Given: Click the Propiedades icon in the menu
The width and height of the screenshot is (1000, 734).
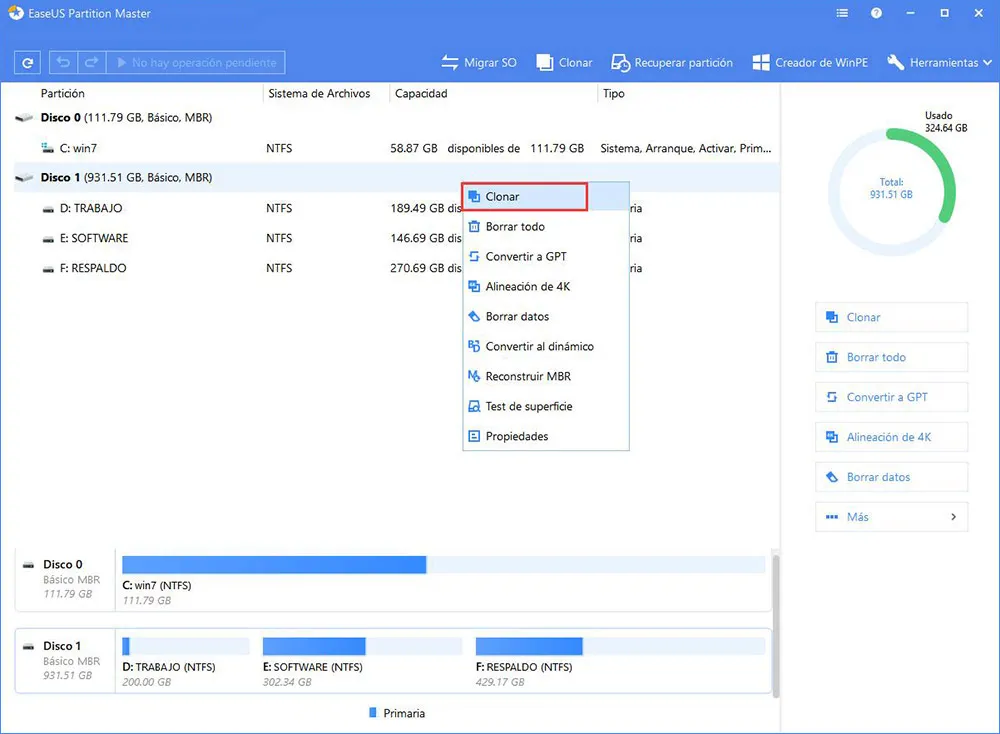Looking at the screenshot, I should click(474, 436).
